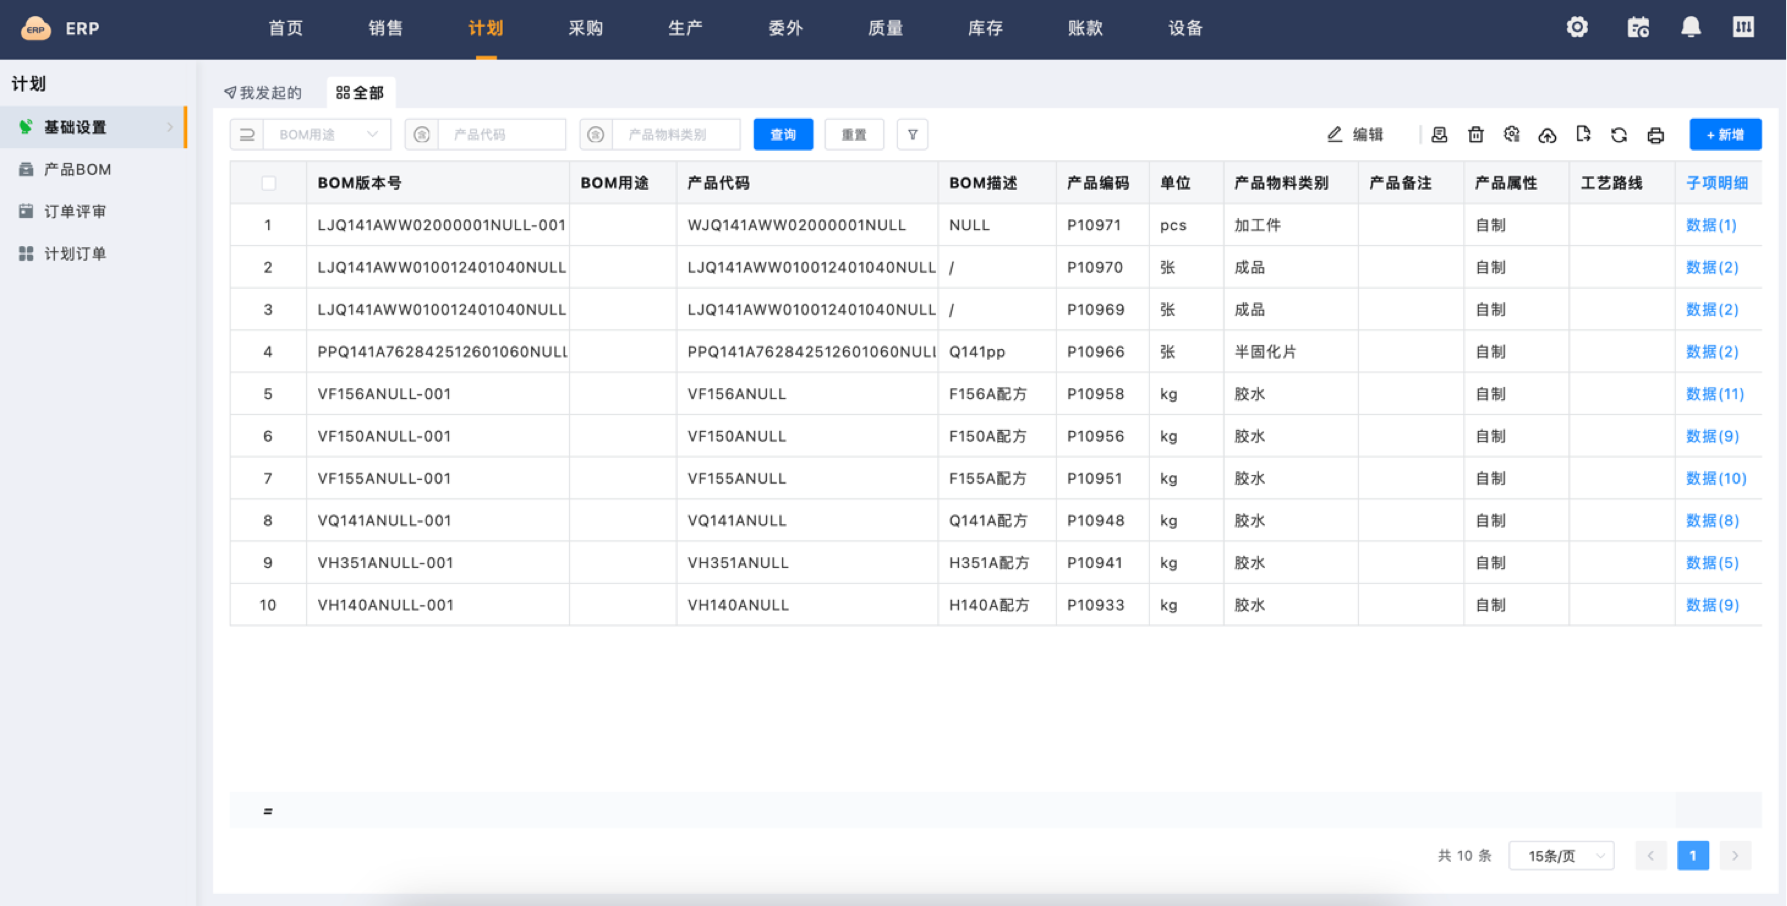The width and height of the screenshot is (1787, 906).
Task: Open the funnel filter icon button
Action: tap(912, 135)
